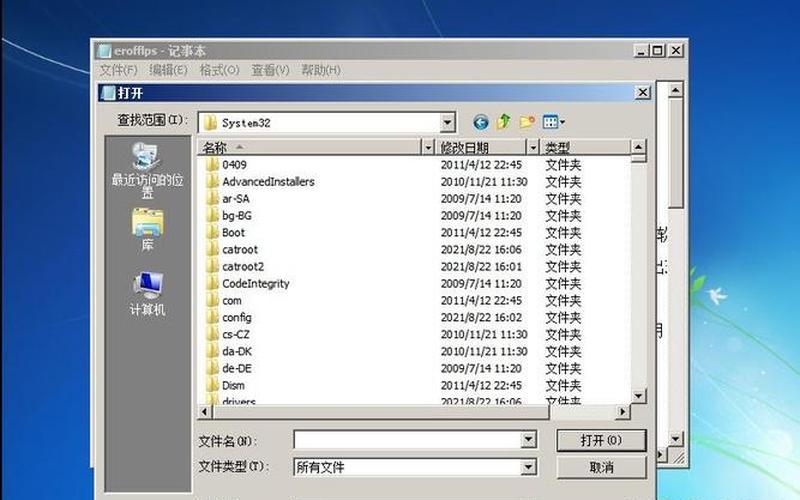Open the view menu icon in dialog toolbar

click(554, 122)
